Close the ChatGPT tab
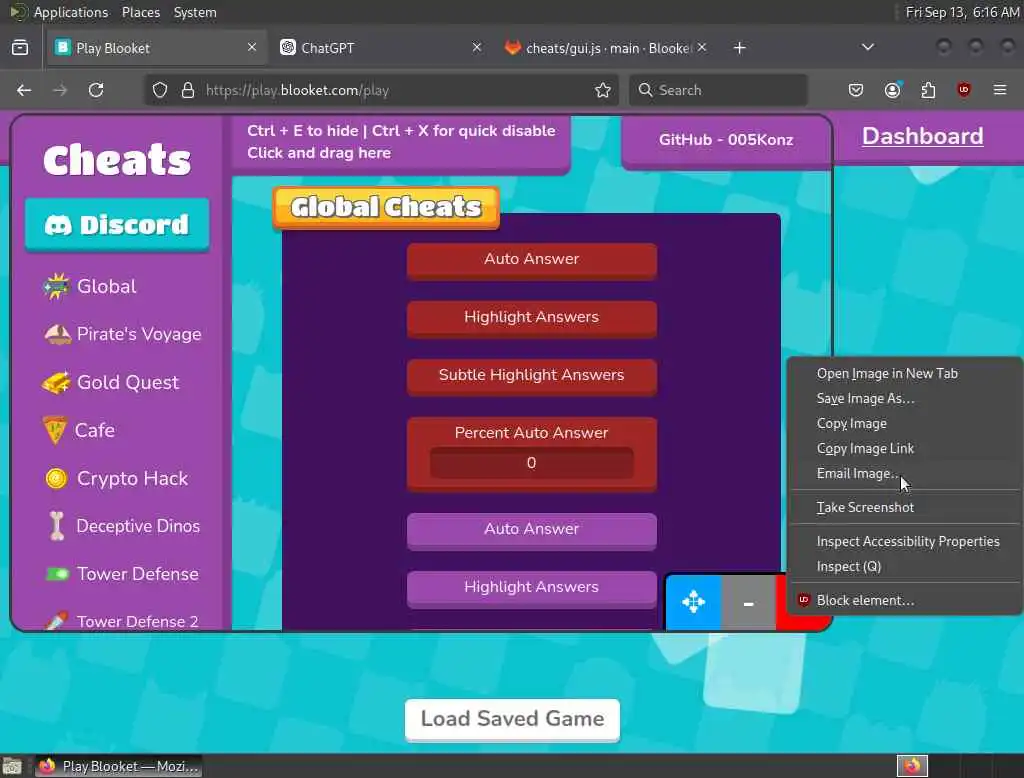This screenshot has width=1024, height=778. 477,47
